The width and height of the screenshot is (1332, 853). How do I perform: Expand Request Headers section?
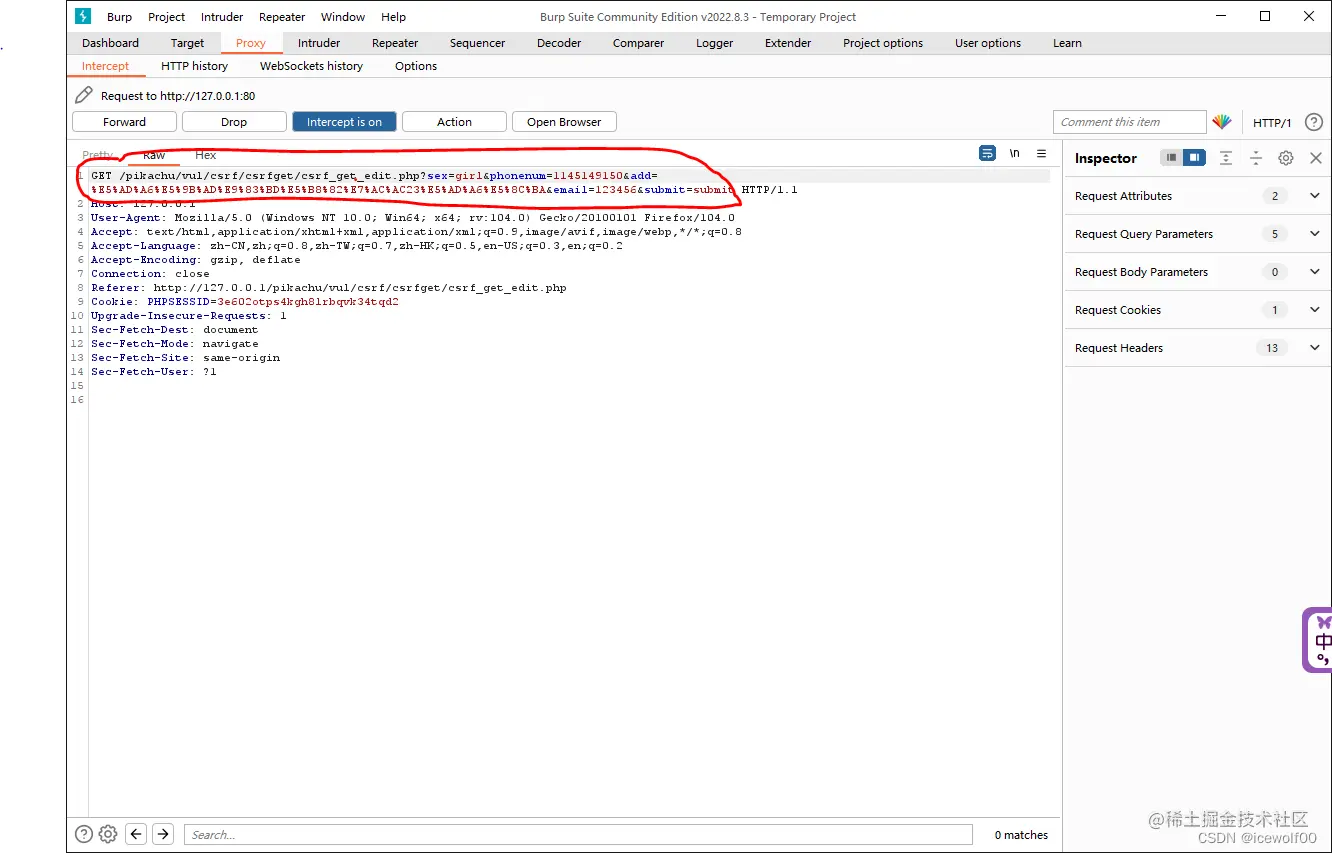click(x=1198, y=348)
